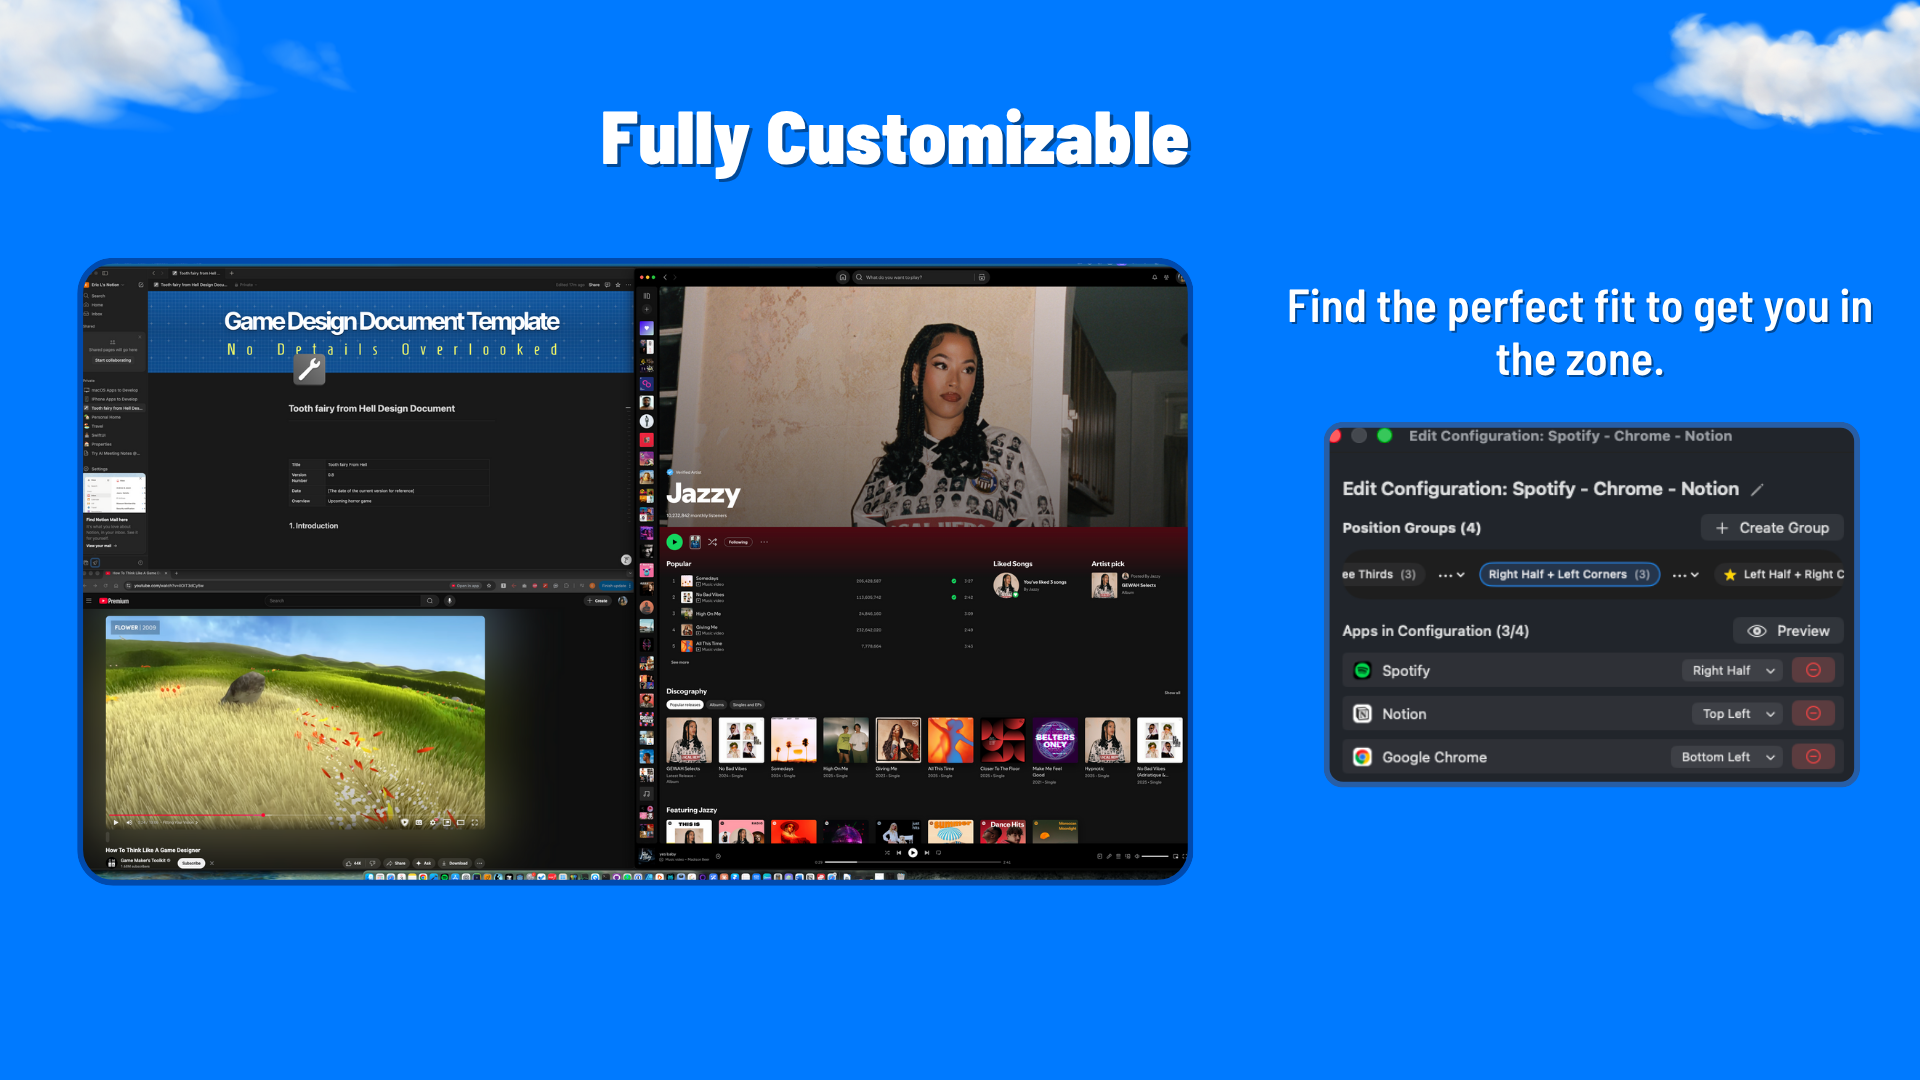This screenshot has width=1920, height=1080.
Task: Open the BELTERS ONLY album thumbnail
Action: [x=1055, y=740]
